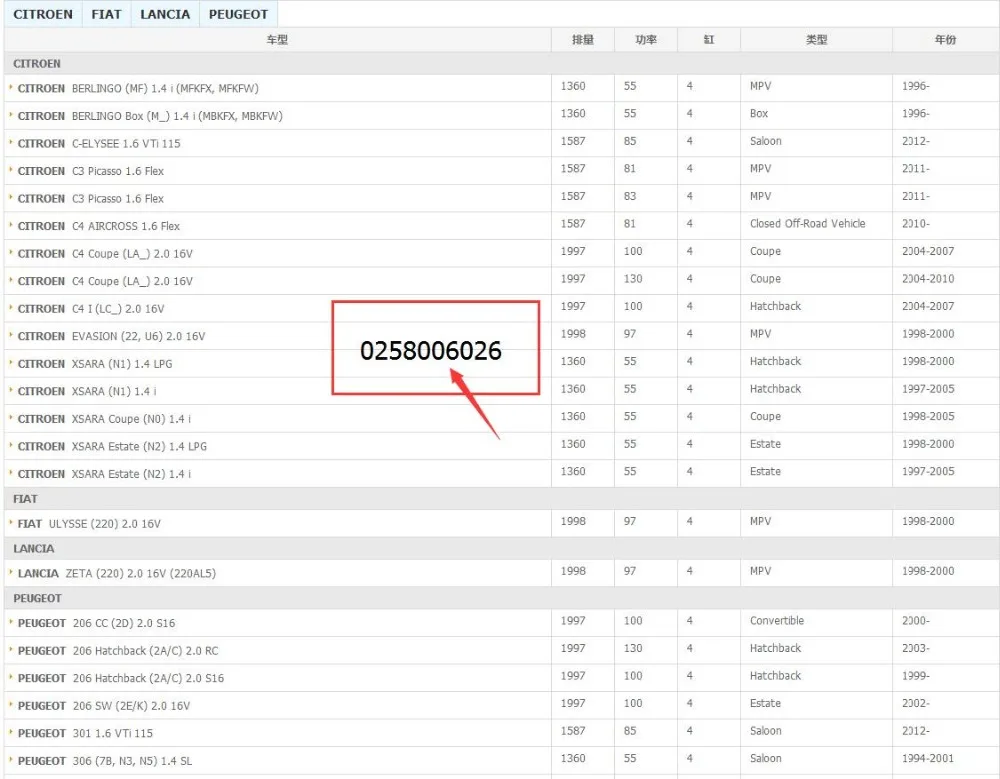This screenshot has height=779, width=1000.
Task: Switch to the PEUGEOT tab
Action: [x=239, y=14]
